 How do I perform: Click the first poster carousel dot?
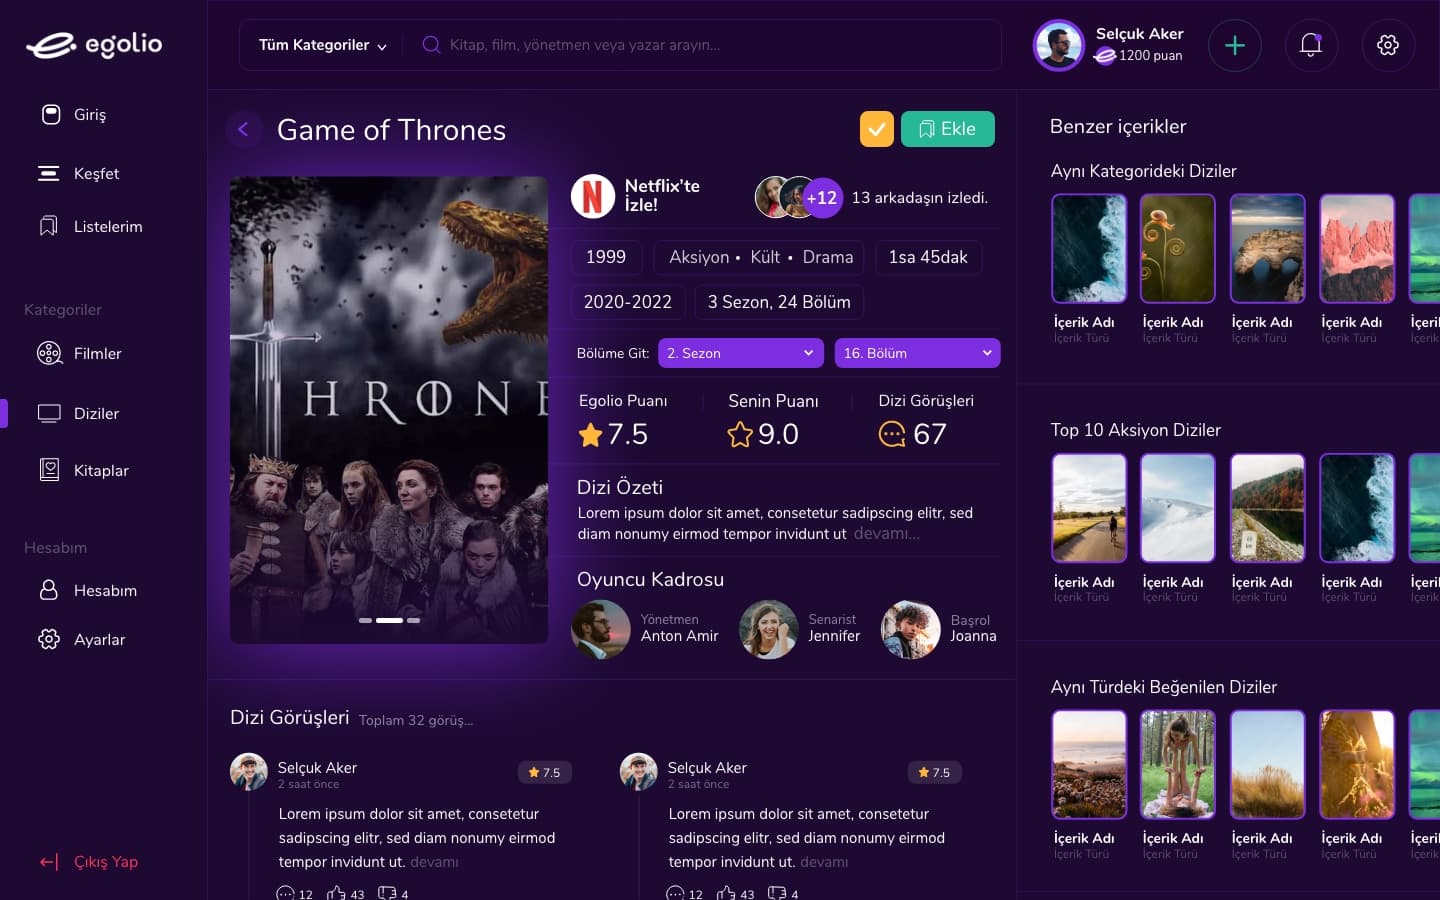tap(365, 621)
